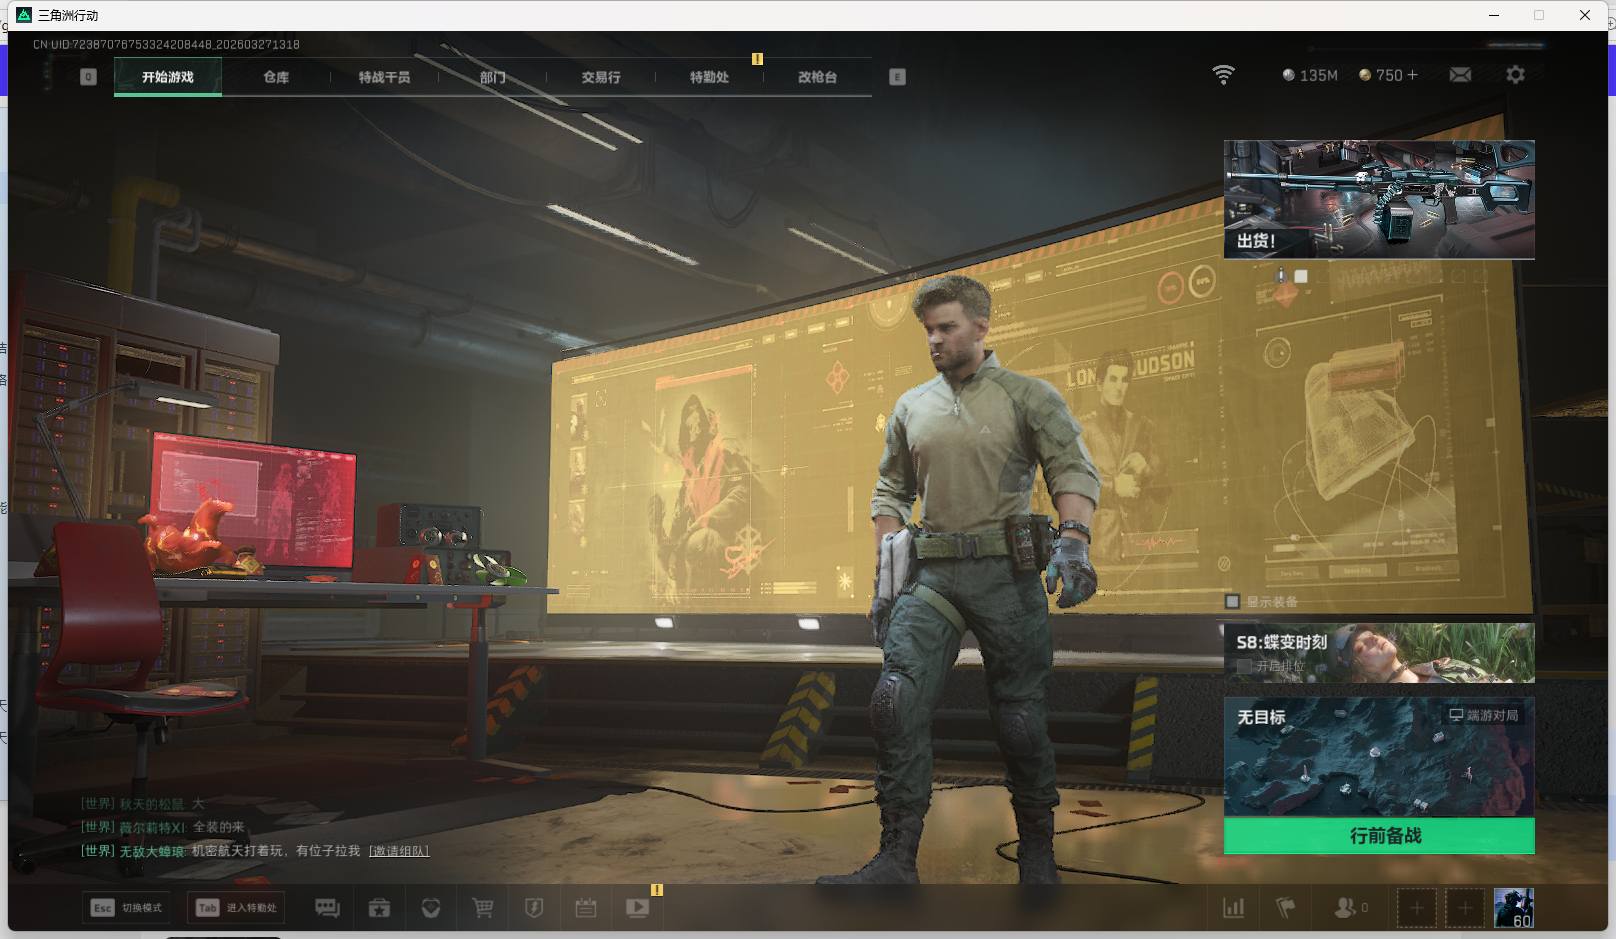Click the Tab 进入特勤处 button
1616x939 pixels.
point(237,908)
